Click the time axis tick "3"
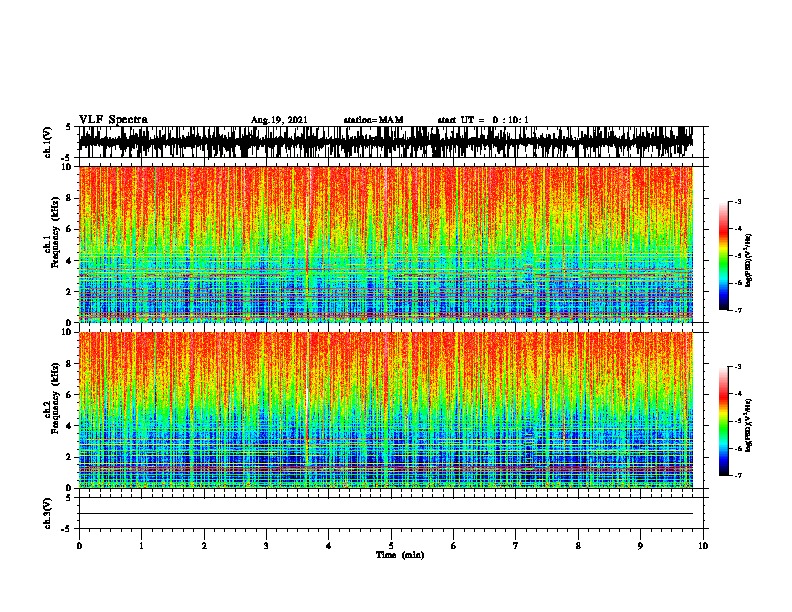Screen dimensions: 792x612 click(266, 546)
